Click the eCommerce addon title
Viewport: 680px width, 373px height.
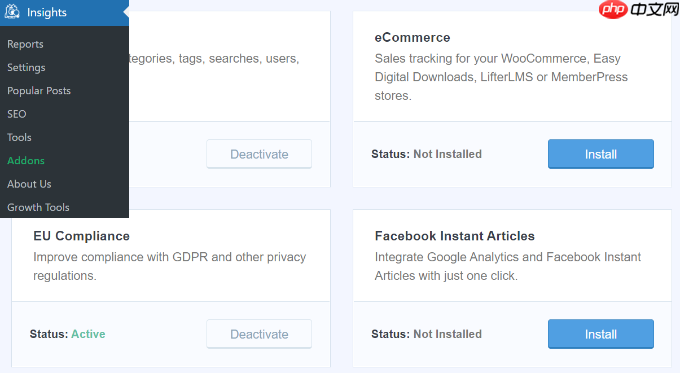(412, 38)
